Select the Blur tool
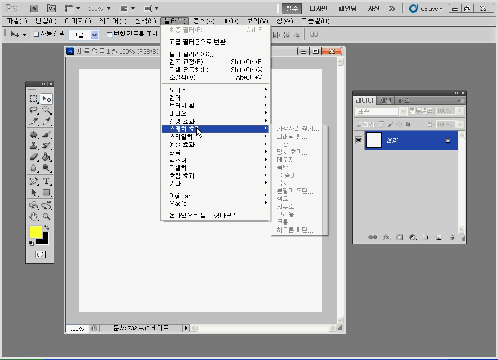The height and width of the screenshot is (360, 498). 34,168
